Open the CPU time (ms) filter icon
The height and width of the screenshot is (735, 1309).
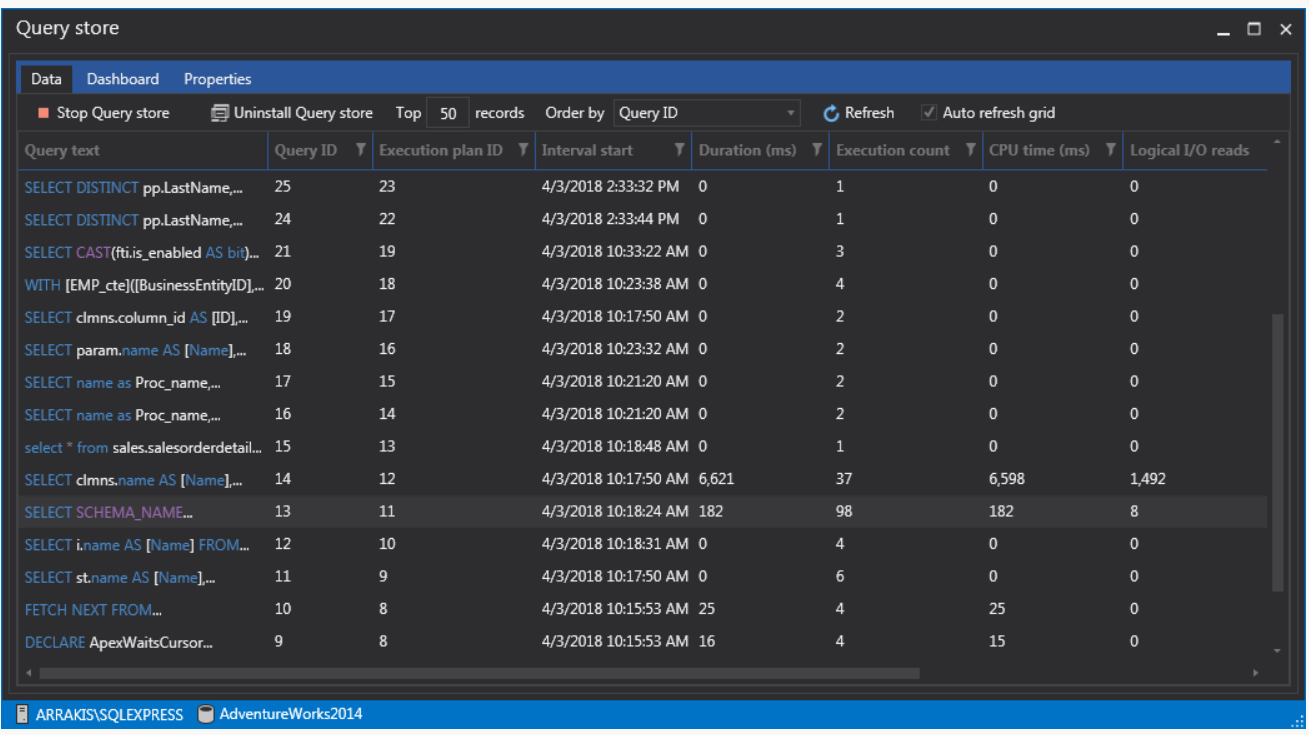1110,150
